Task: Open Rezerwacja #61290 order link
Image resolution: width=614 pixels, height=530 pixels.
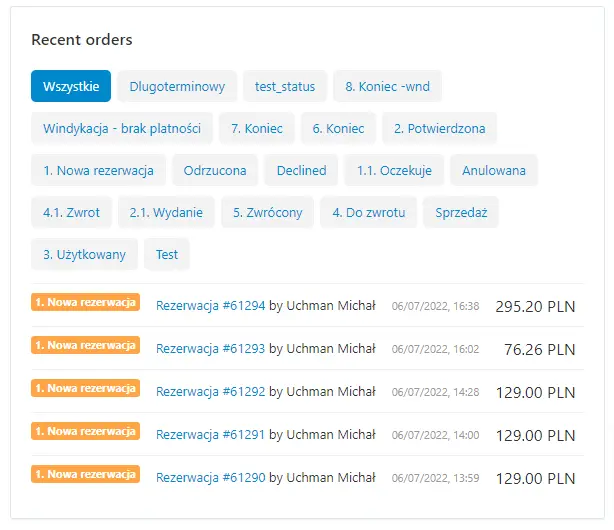Action: [x=210, y=478]
